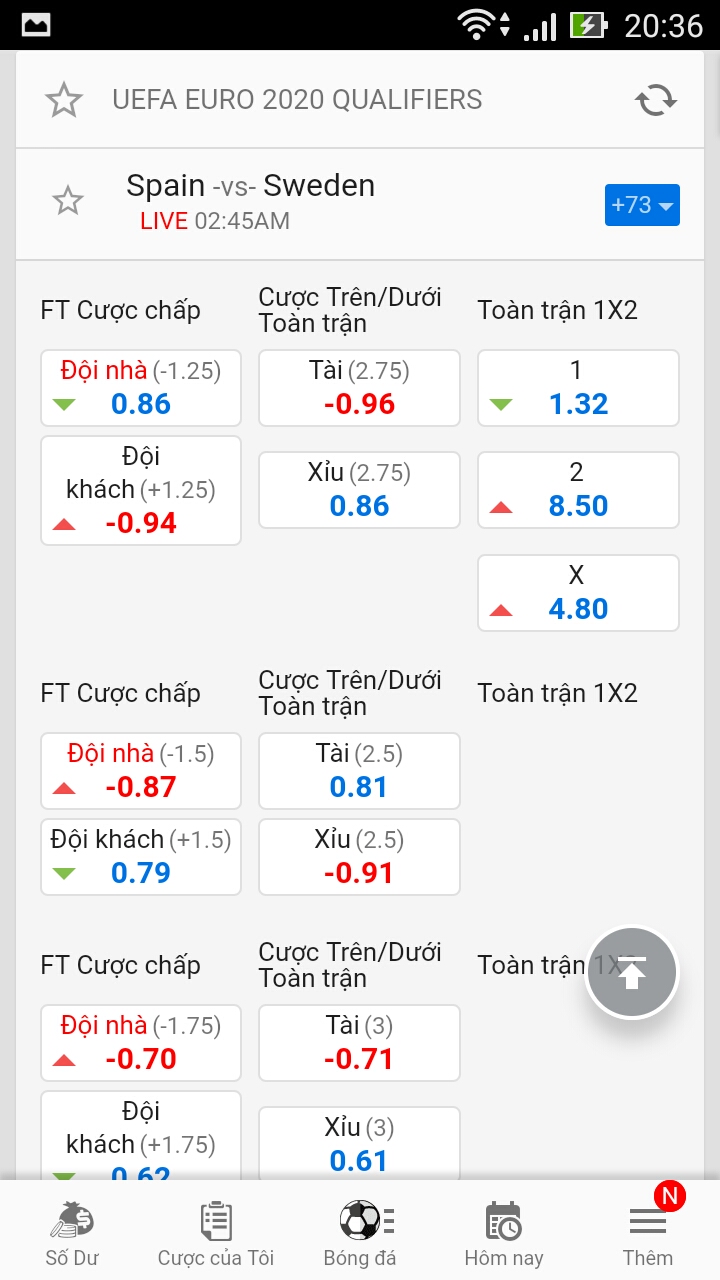Select Đội nhà (-1.5) odds -0.87
This screenshot has width=720, height=1280.
click(141, 771)
